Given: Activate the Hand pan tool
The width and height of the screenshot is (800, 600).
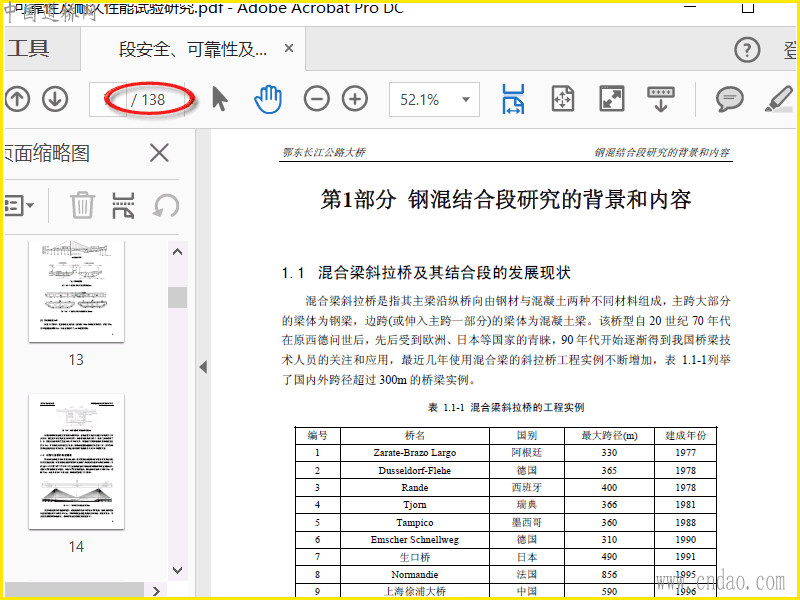Looking at the screenshot, I should (268, 99).
